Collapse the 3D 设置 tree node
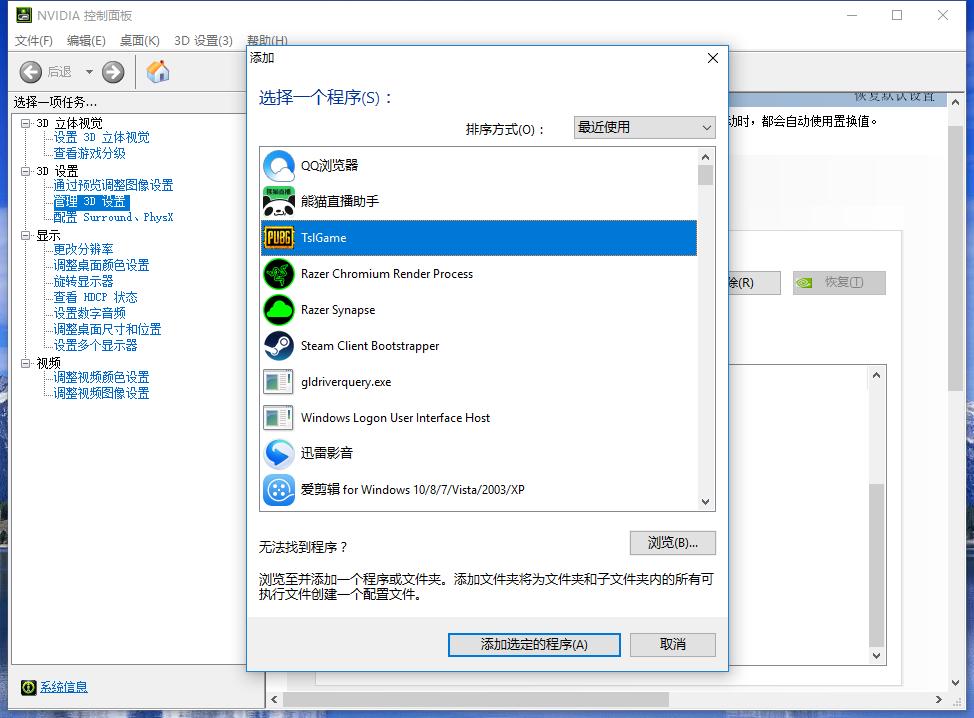 tap(25, 171)
